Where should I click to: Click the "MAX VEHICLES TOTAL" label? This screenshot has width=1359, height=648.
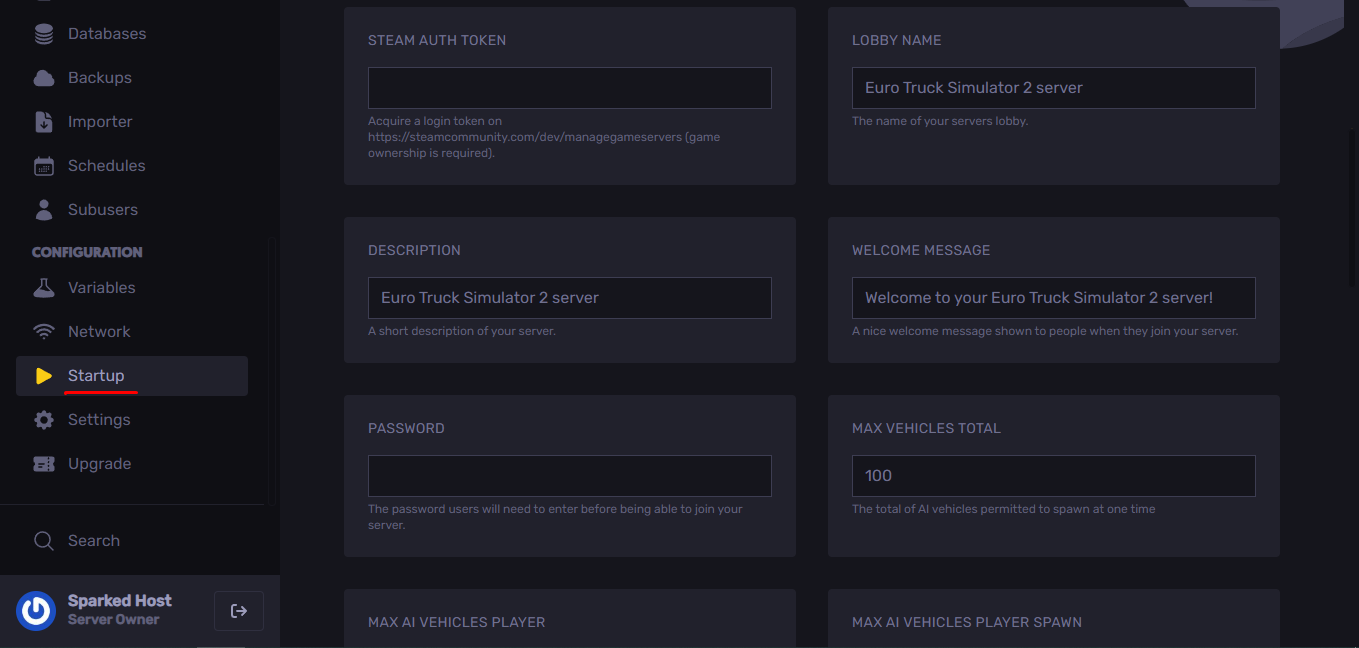click(926, 429)
